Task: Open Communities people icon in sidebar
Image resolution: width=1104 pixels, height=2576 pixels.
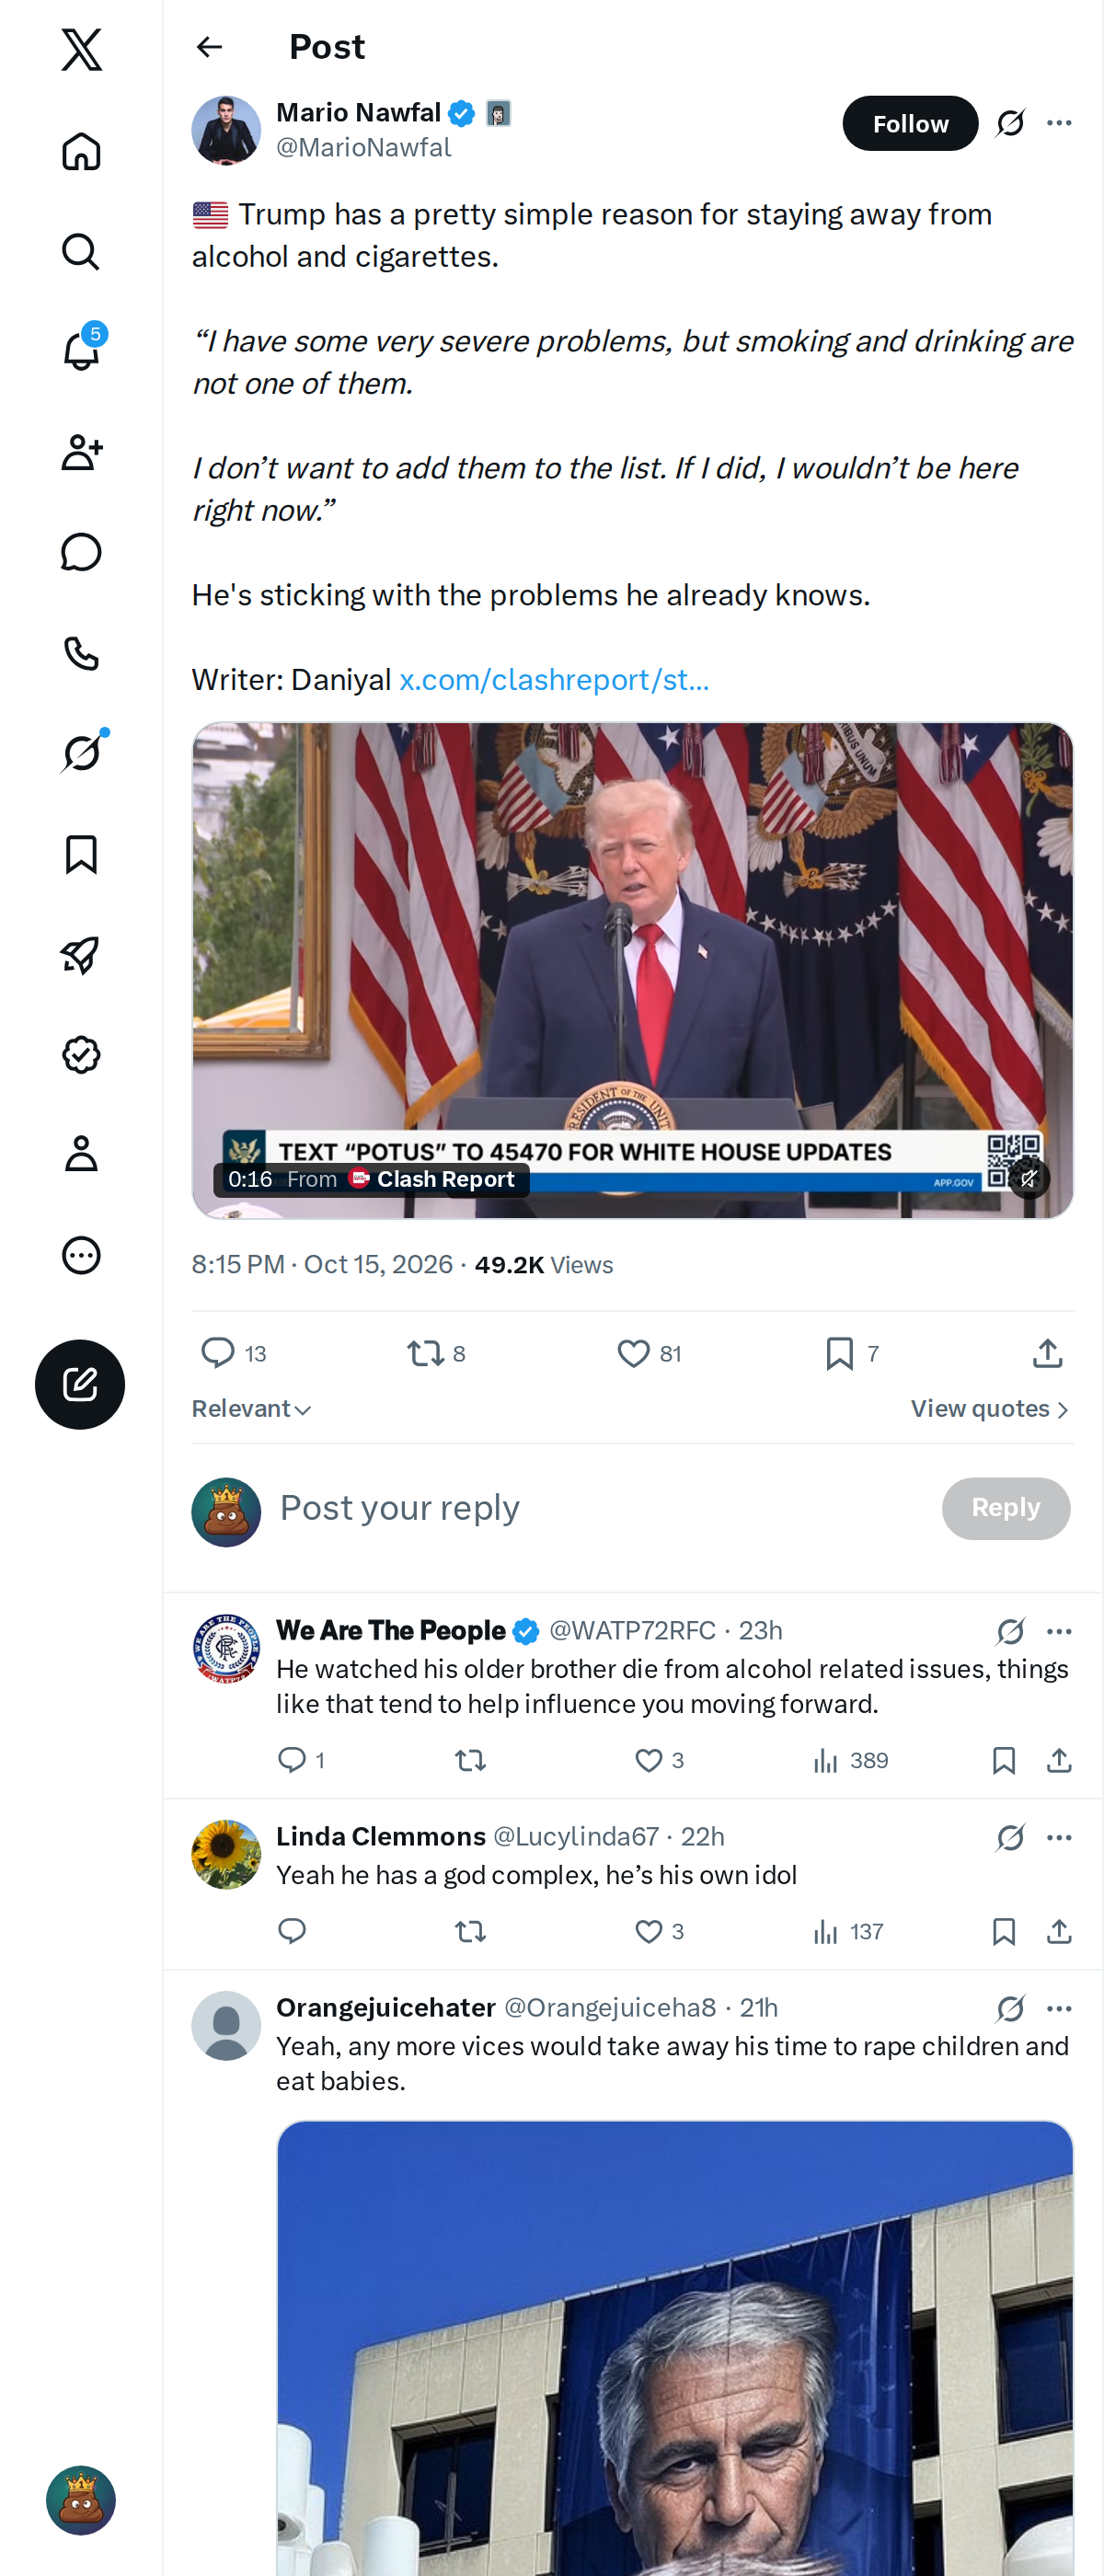Action: (x=81, y=452)
